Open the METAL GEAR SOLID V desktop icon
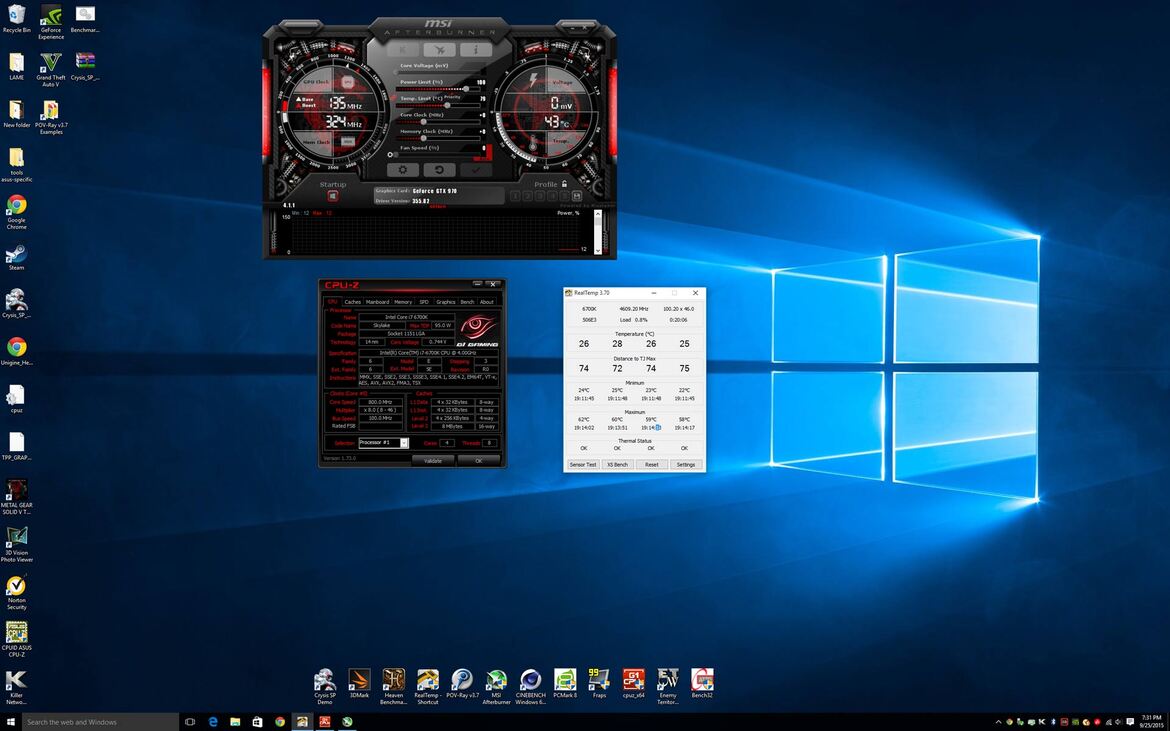This screenshot has height=731, width=1170. coord(16,498)
